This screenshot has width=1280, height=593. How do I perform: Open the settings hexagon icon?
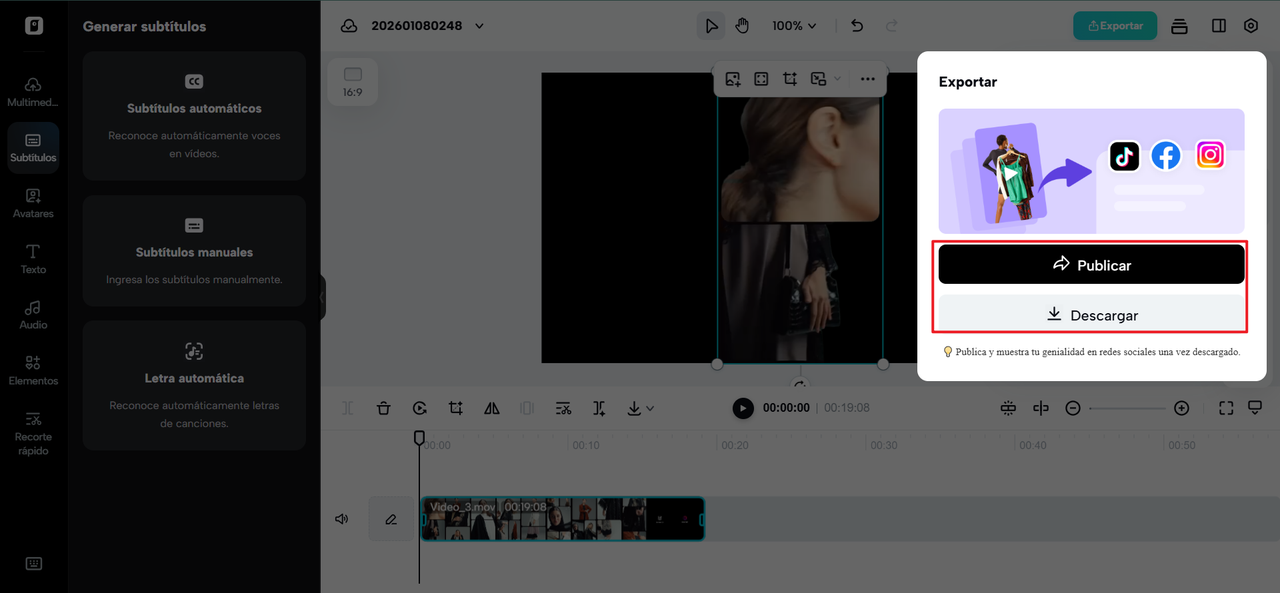[1251, 26]
